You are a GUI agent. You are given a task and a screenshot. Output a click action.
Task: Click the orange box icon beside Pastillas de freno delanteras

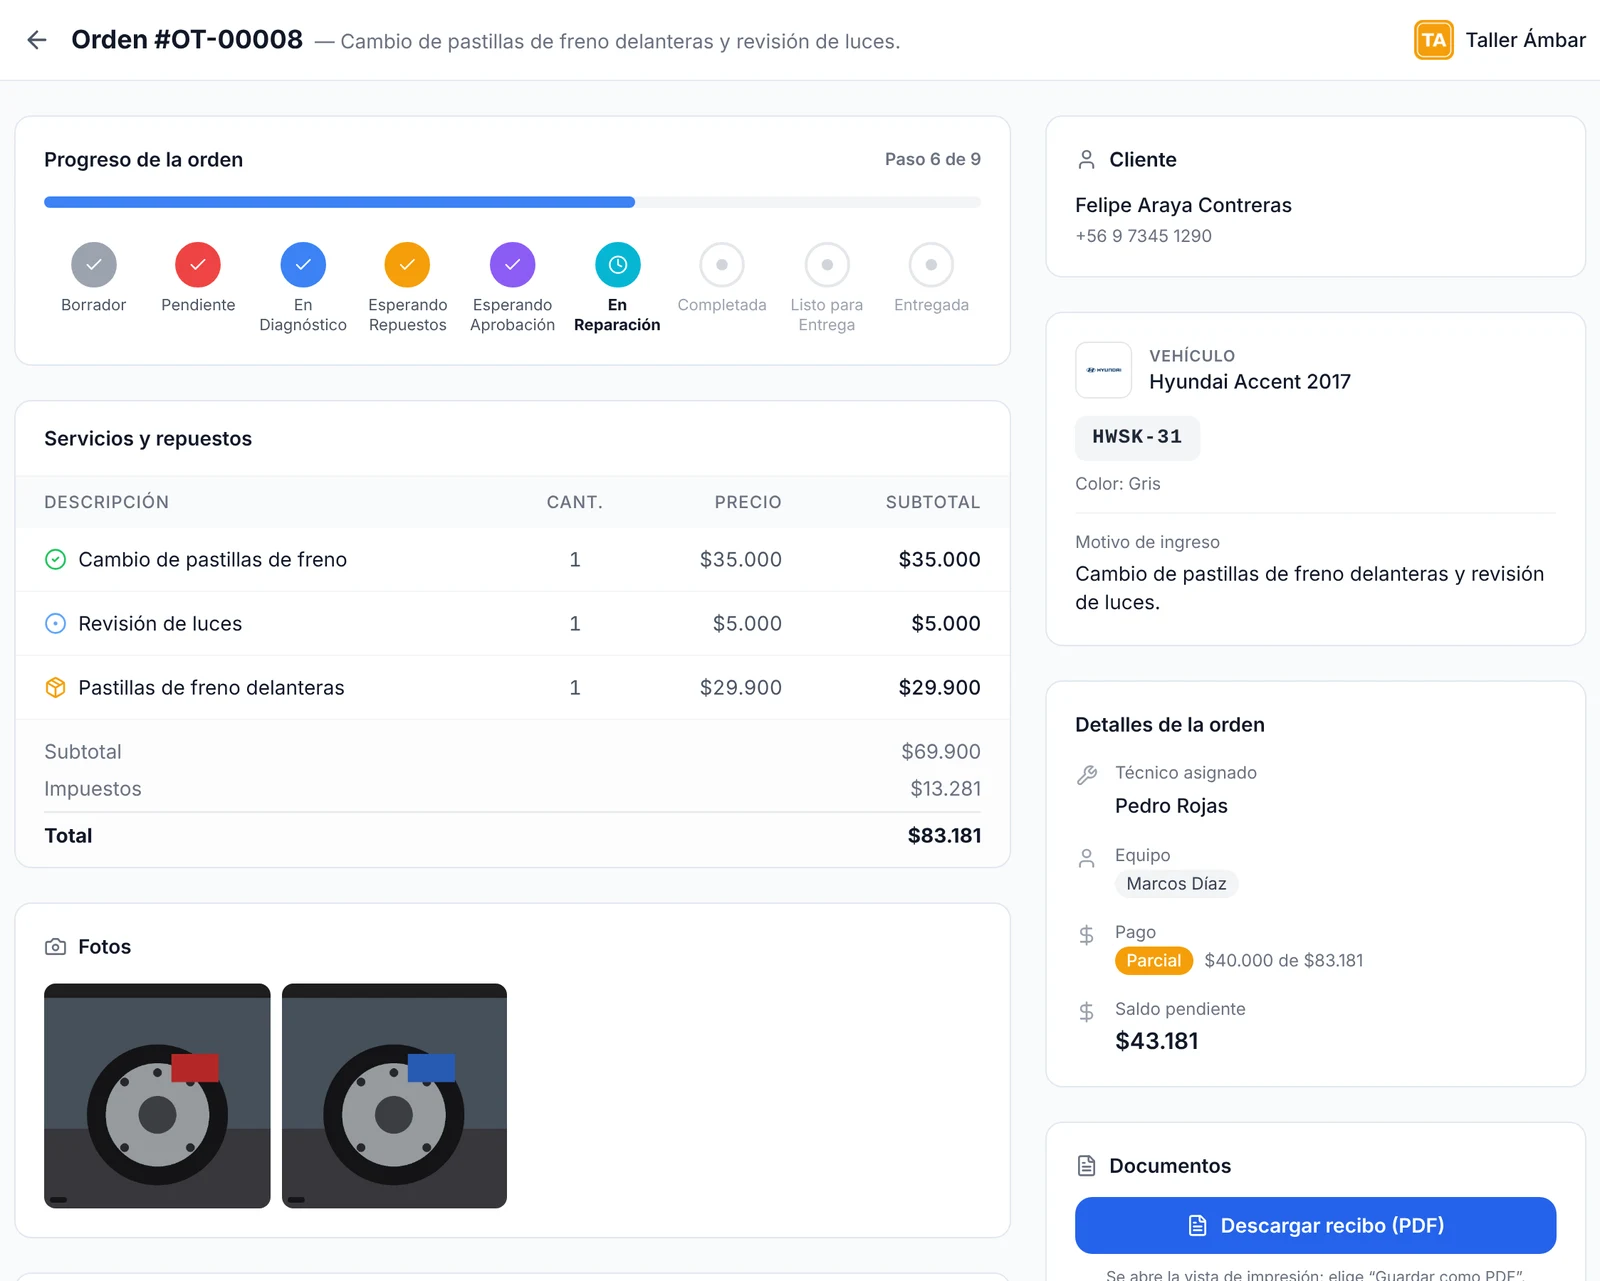click(56, 688)
